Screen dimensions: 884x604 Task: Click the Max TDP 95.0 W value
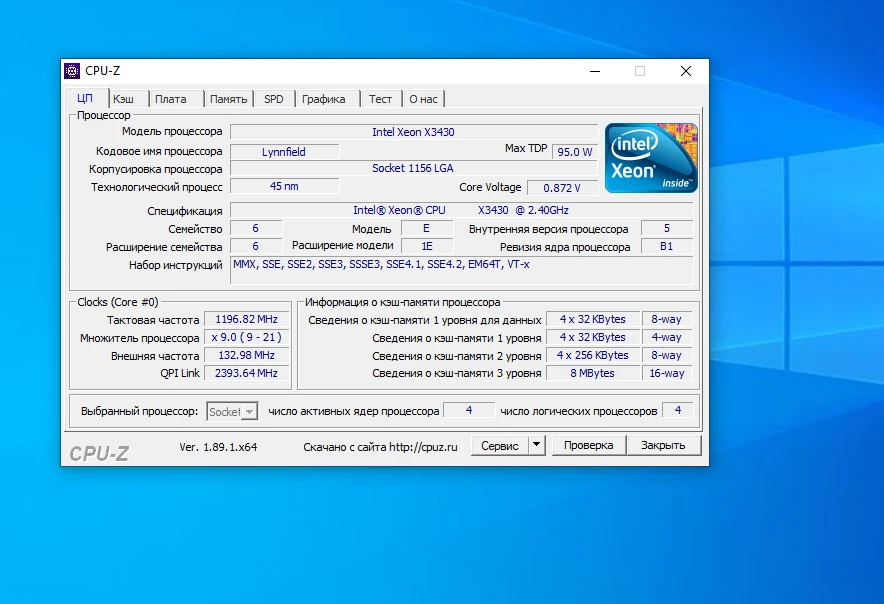pos(574,152)
